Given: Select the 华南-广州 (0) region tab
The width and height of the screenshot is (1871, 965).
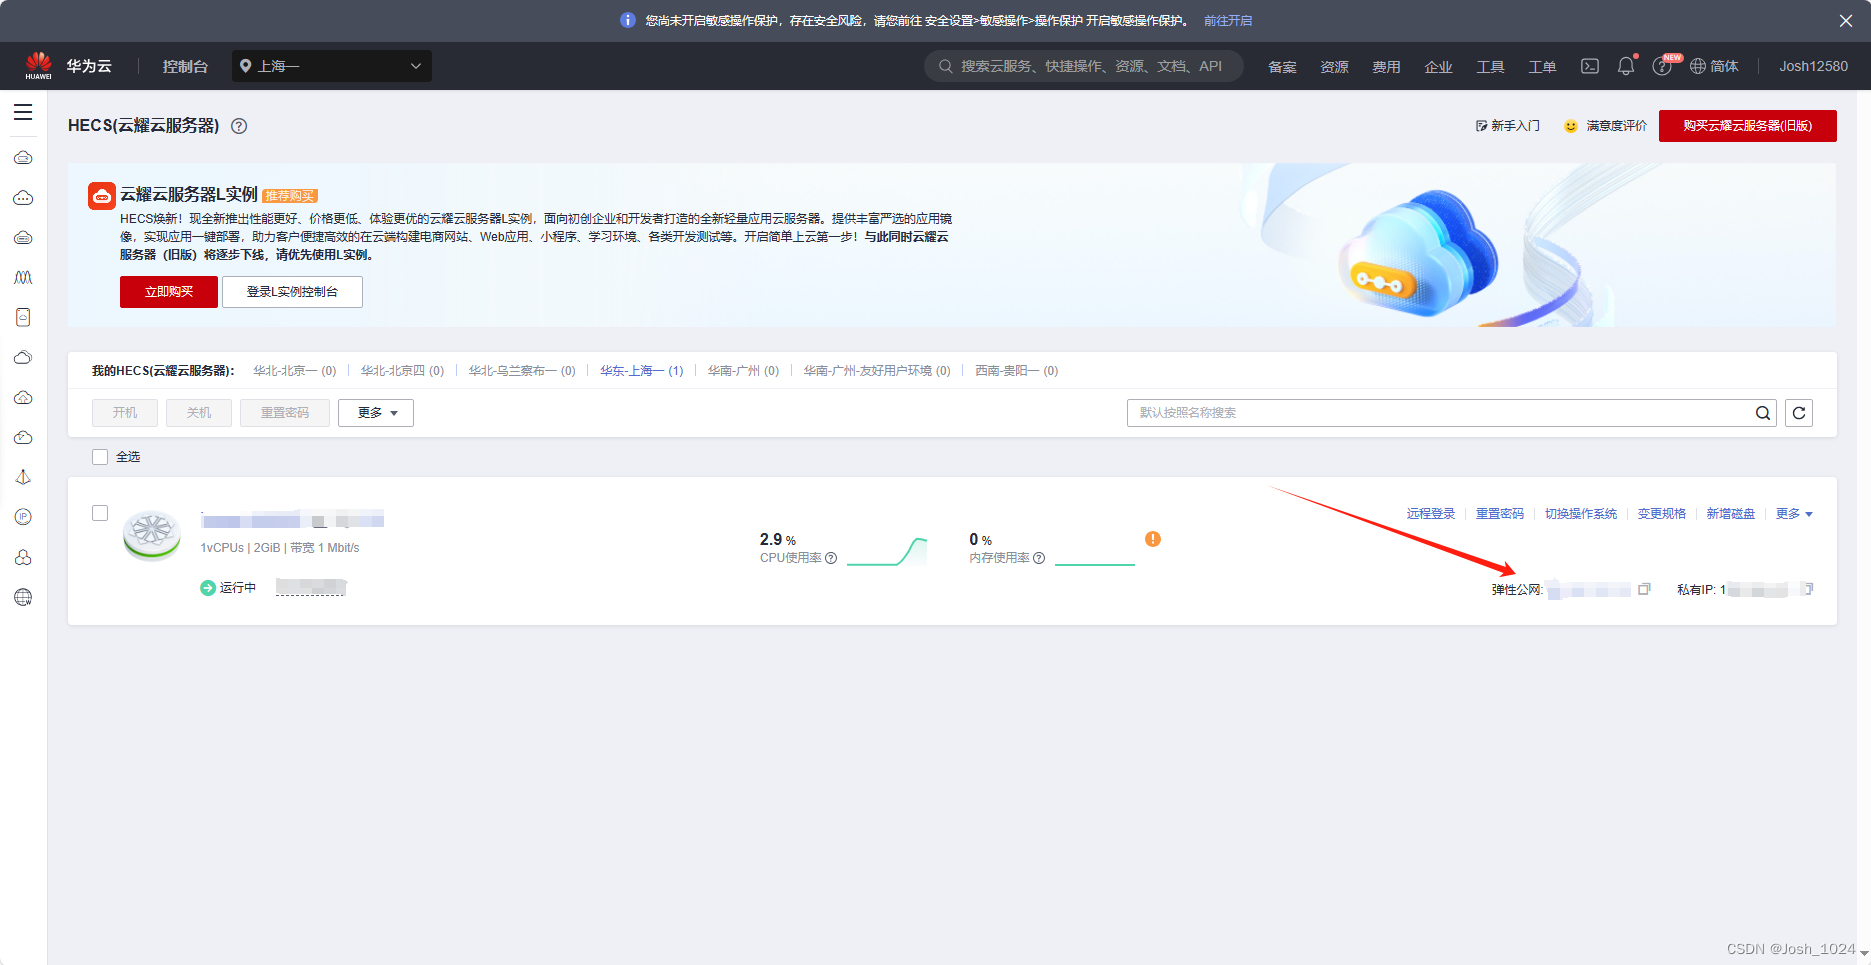Looking at the screenshot, I should pyautogui.click(x=744, y=371).
